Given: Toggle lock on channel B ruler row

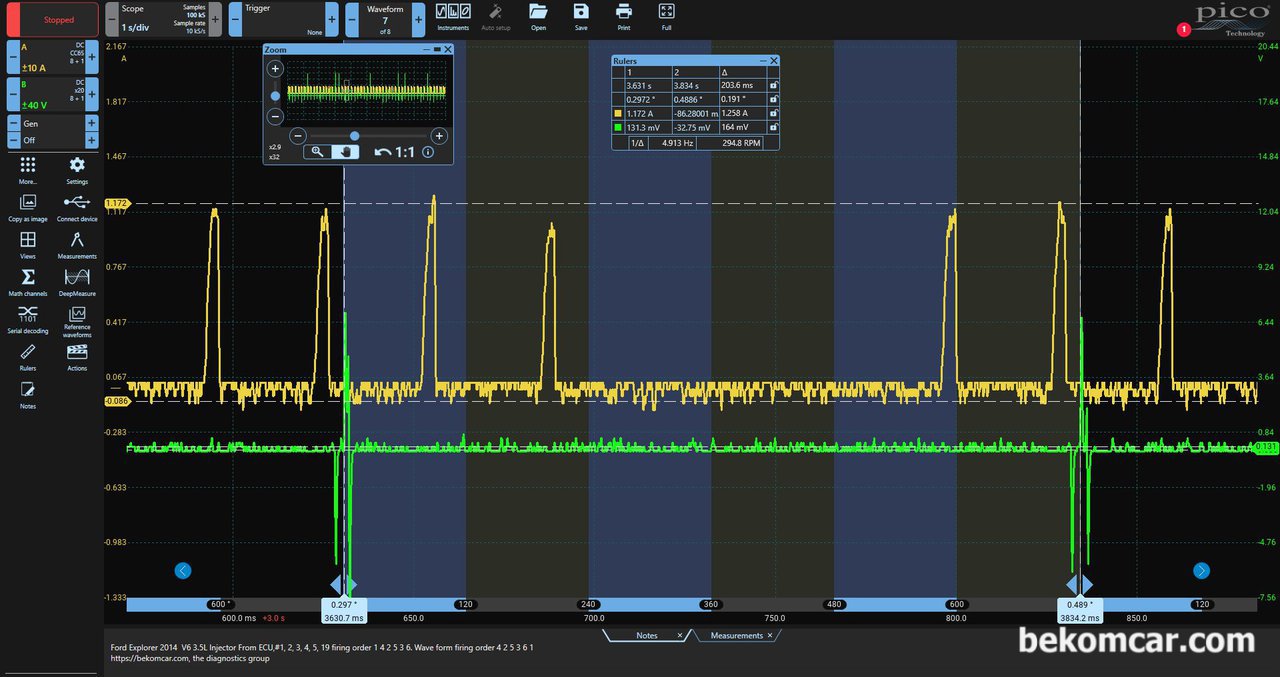Looking at the screenshot, I should 772,128.
